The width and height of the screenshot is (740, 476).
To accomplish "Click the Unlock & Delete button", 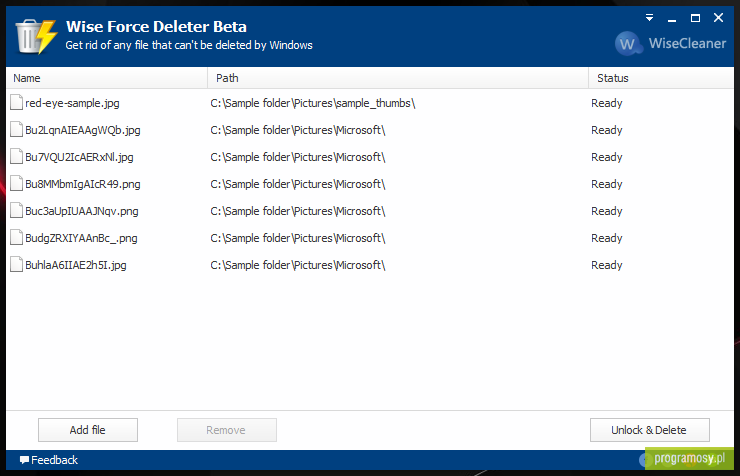I will (649, 430).
